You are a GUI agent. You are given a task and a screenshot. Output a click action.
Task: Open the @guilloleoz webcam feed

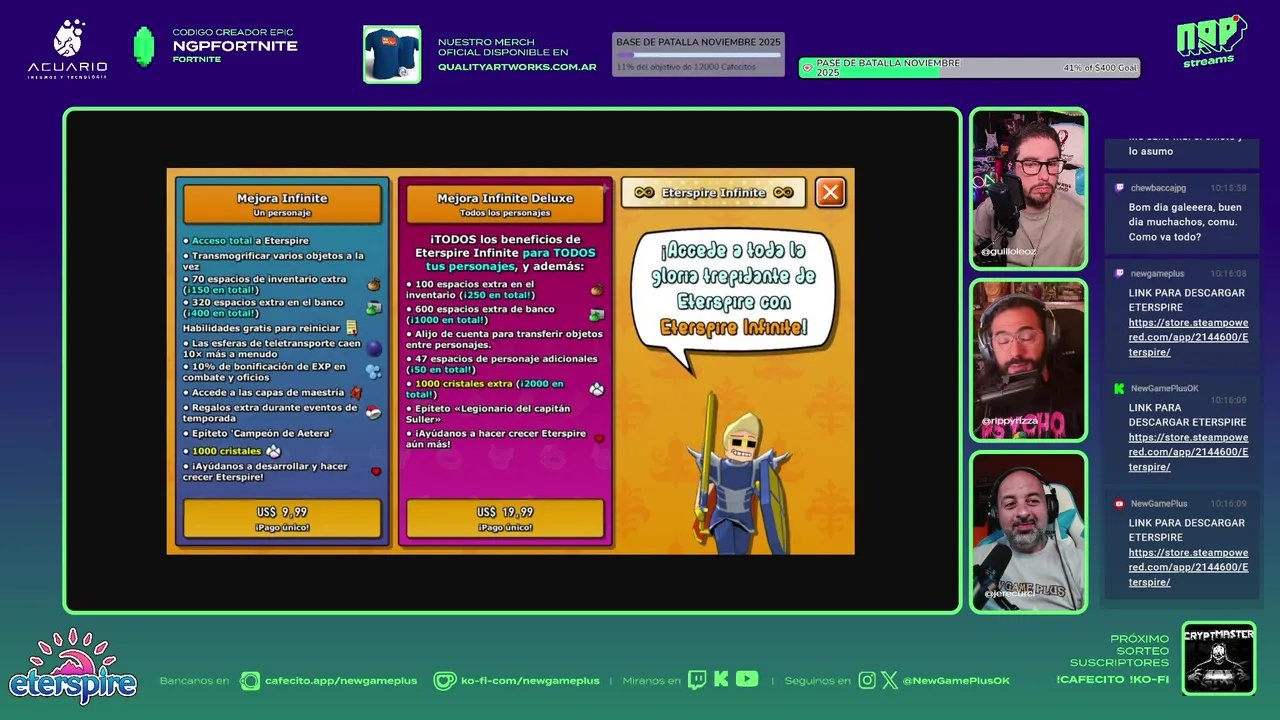pyautogui.click(x=1028, y=189)
